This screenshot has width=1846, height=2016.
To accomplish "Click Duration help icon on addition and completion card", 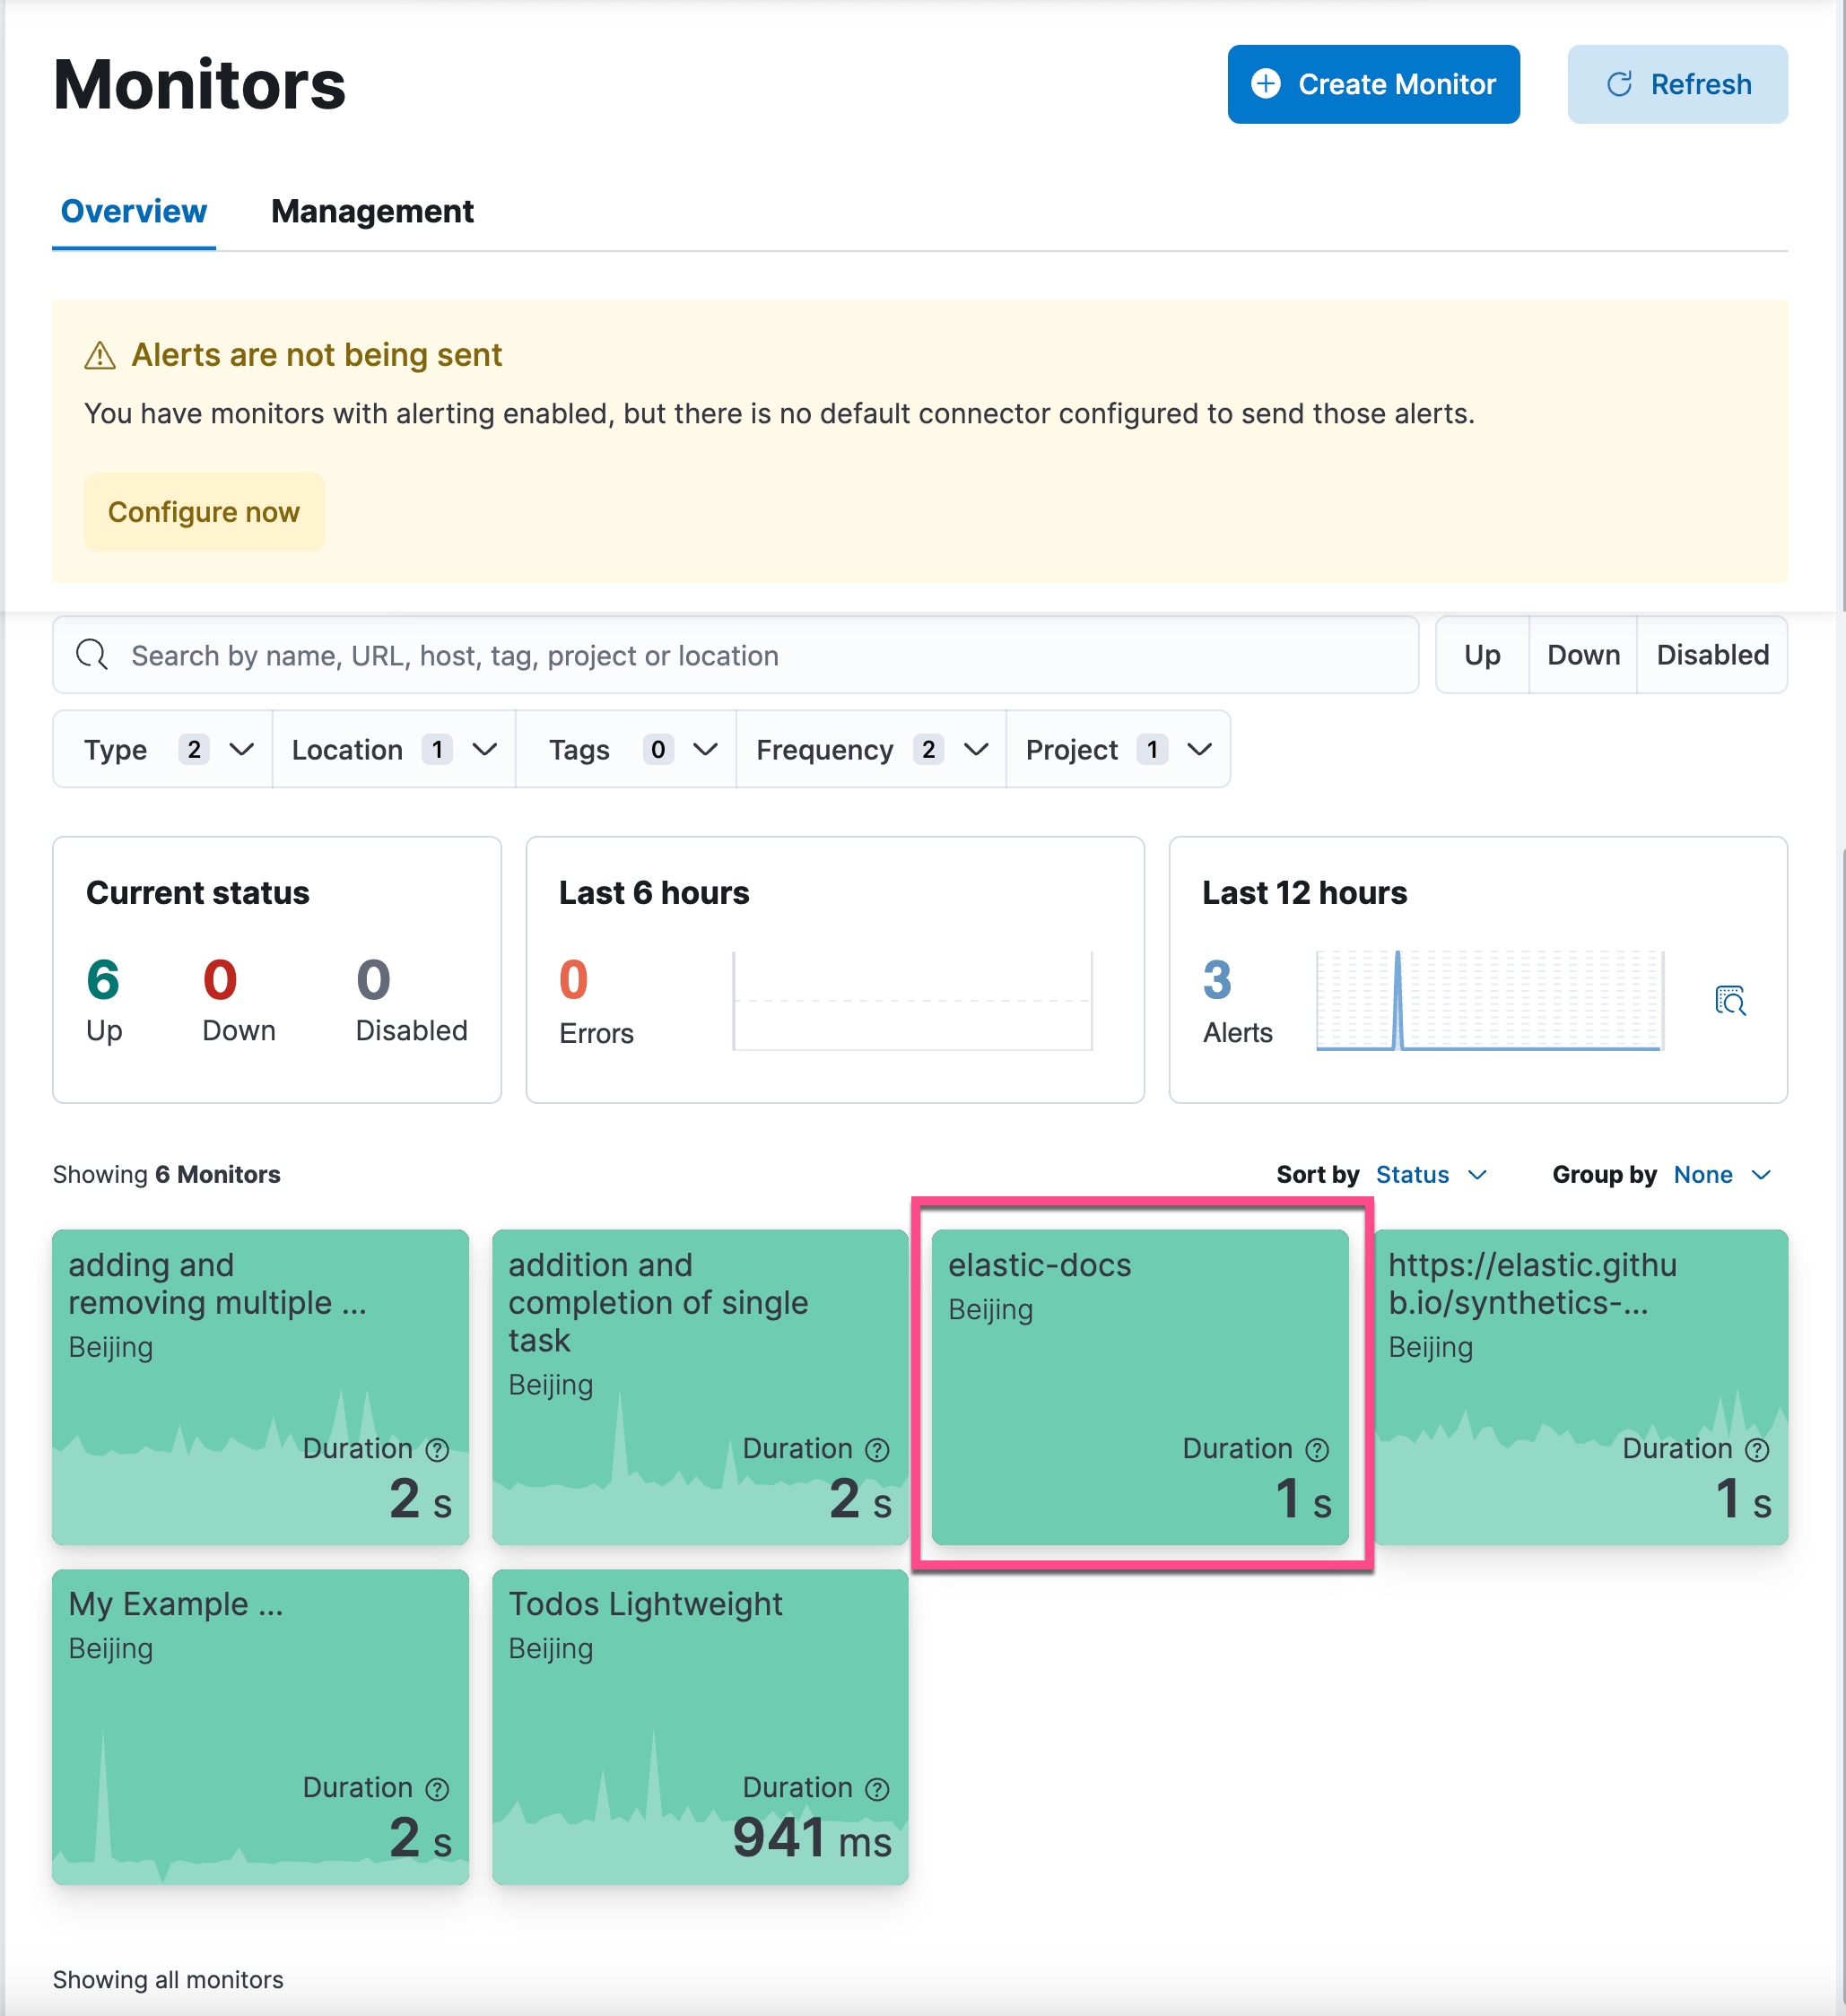I will coord(877,1450).
